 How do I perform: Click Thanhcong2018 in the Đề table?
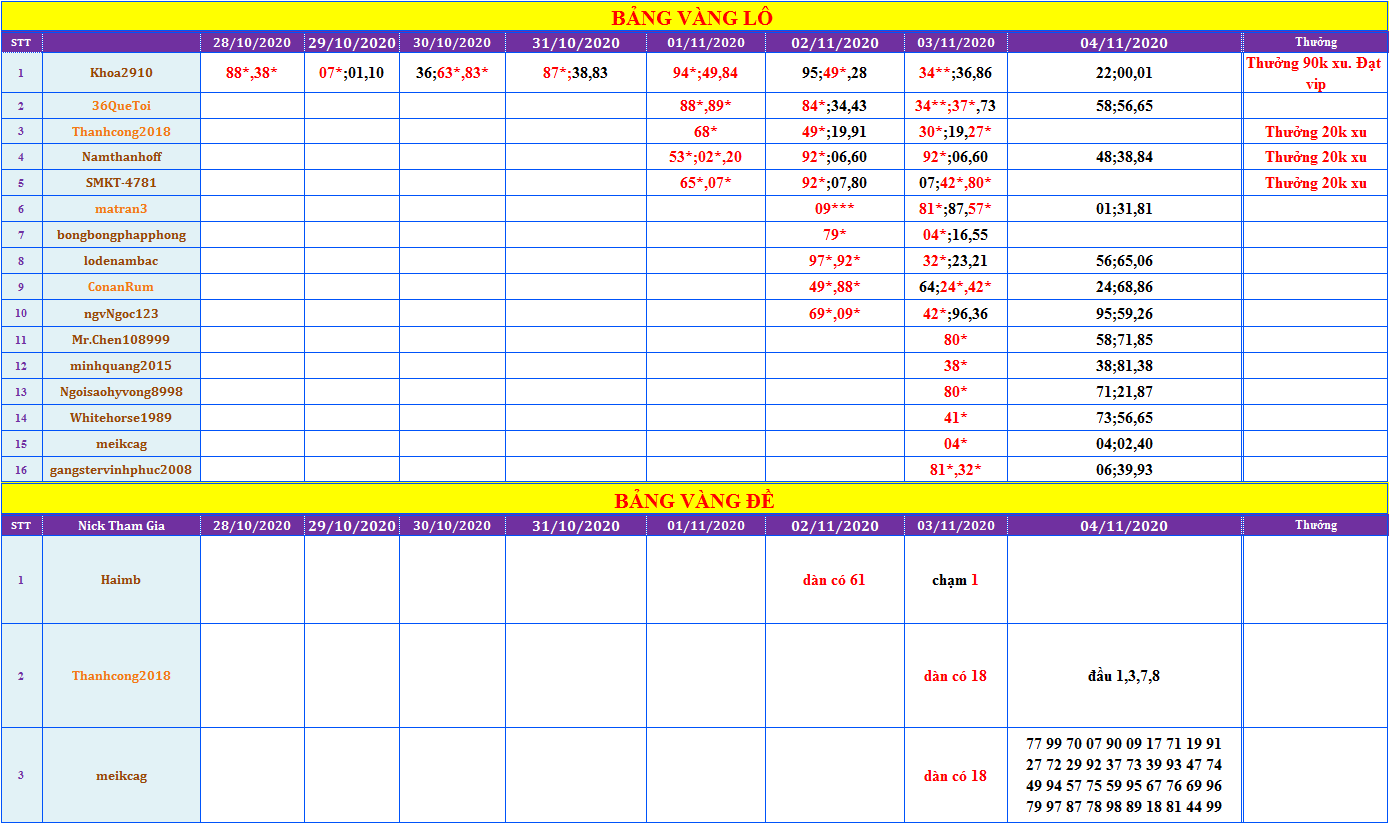121,676
